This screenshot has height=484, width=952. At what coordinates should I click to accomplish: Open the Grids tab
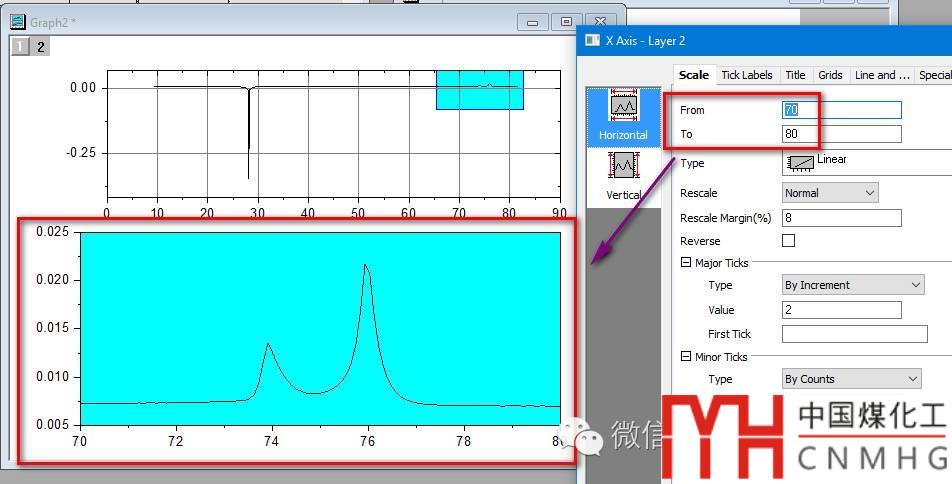tap(830, 75)
